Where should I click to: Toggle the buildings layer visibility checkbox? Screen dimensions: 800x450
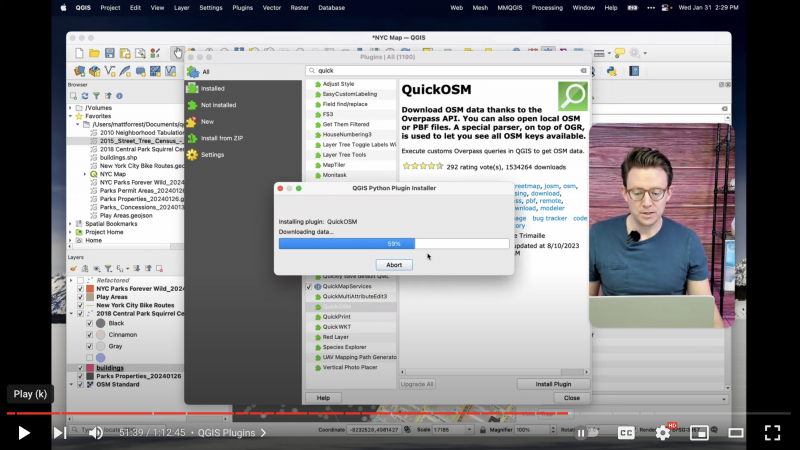pos(81,368)
